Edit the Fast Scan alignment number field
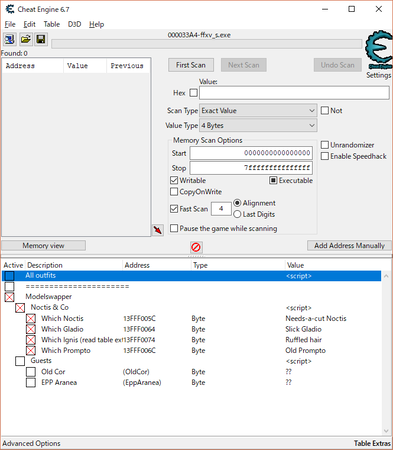The width and height of the screenshot is (393, 450). pos(221,209)
